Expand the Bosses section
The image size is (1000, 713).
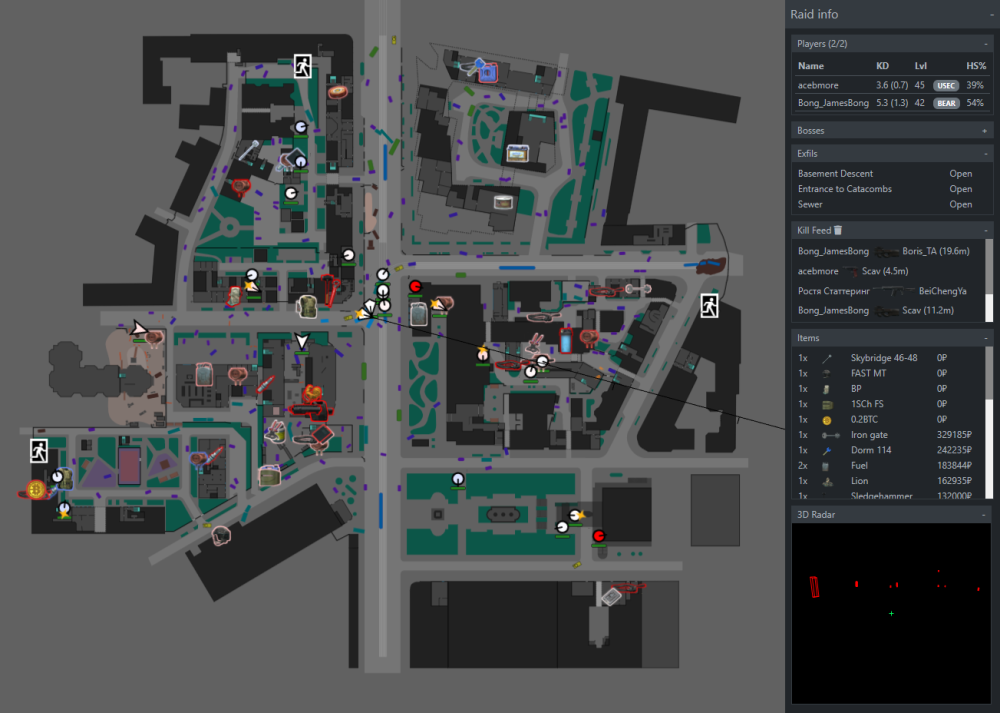pyautogui.click(x=985, y=131)
